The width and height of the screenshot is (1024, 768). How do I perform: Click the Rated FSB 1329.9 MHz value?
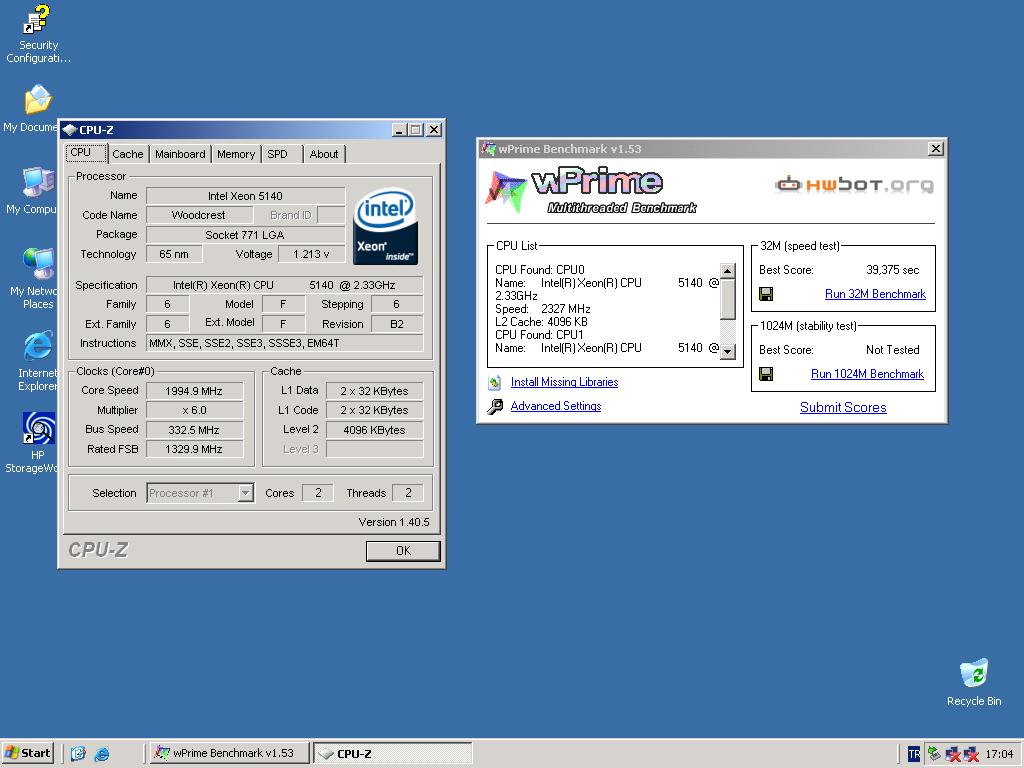pyautogui.click(x=195, y=449)
